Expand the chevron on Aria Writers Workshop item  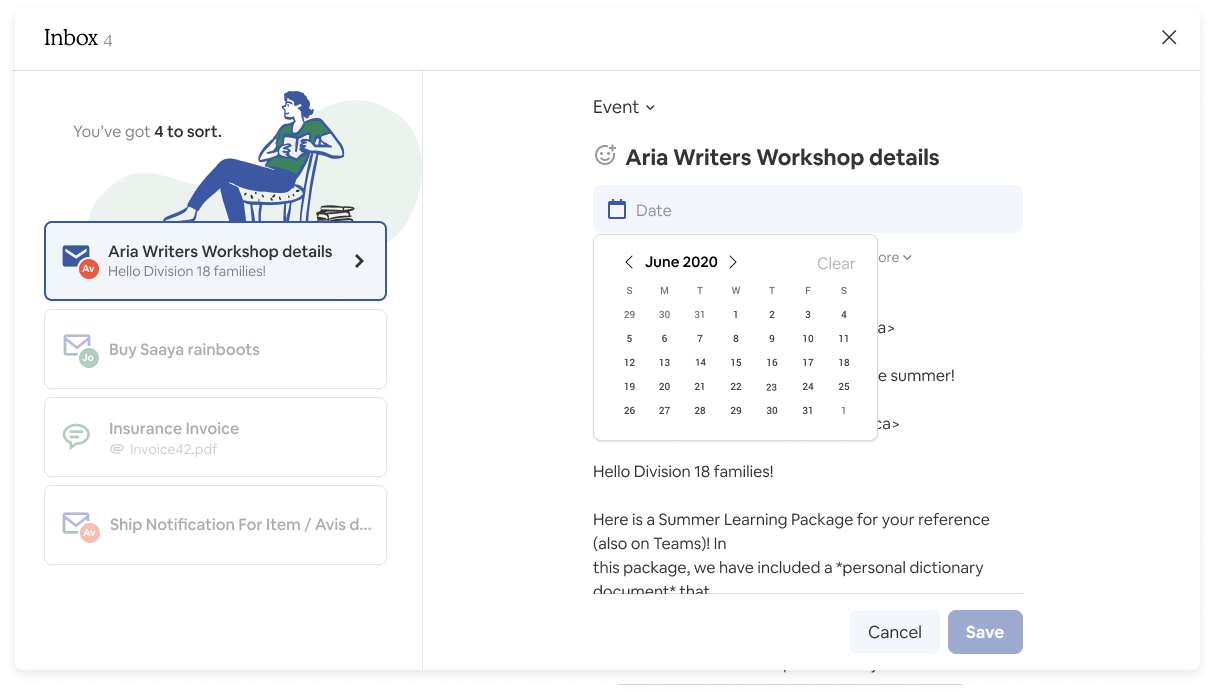pyautogui.click(x=360, y=261)
